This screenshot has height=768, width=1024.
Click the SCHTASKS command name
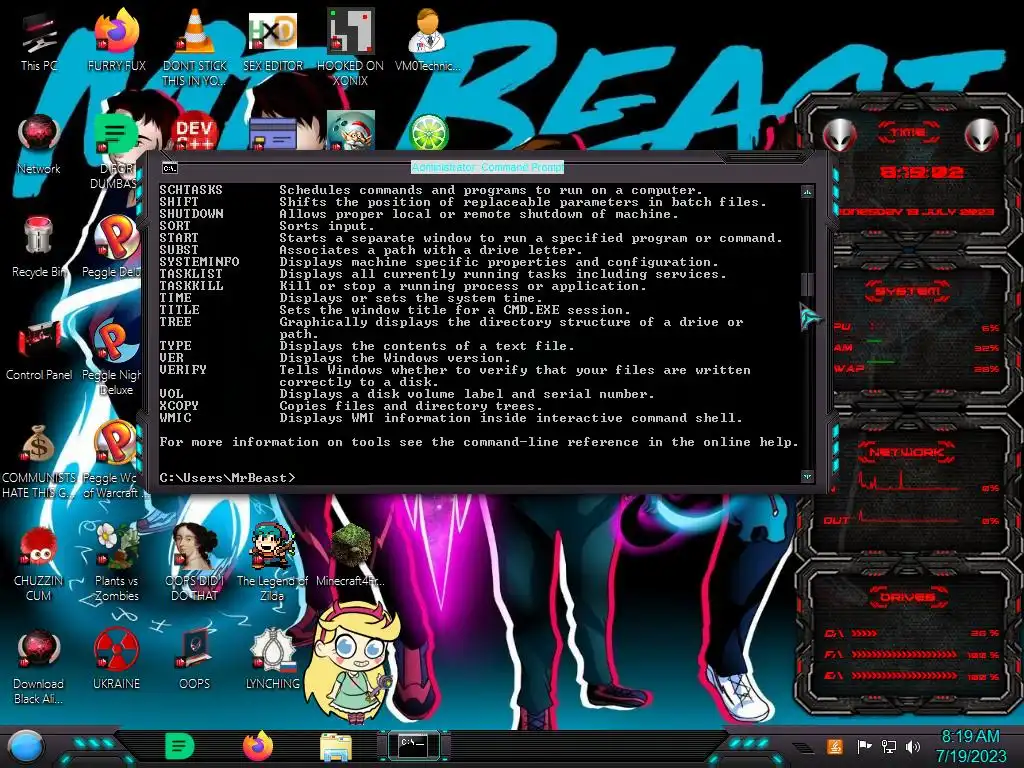point(191,189)
